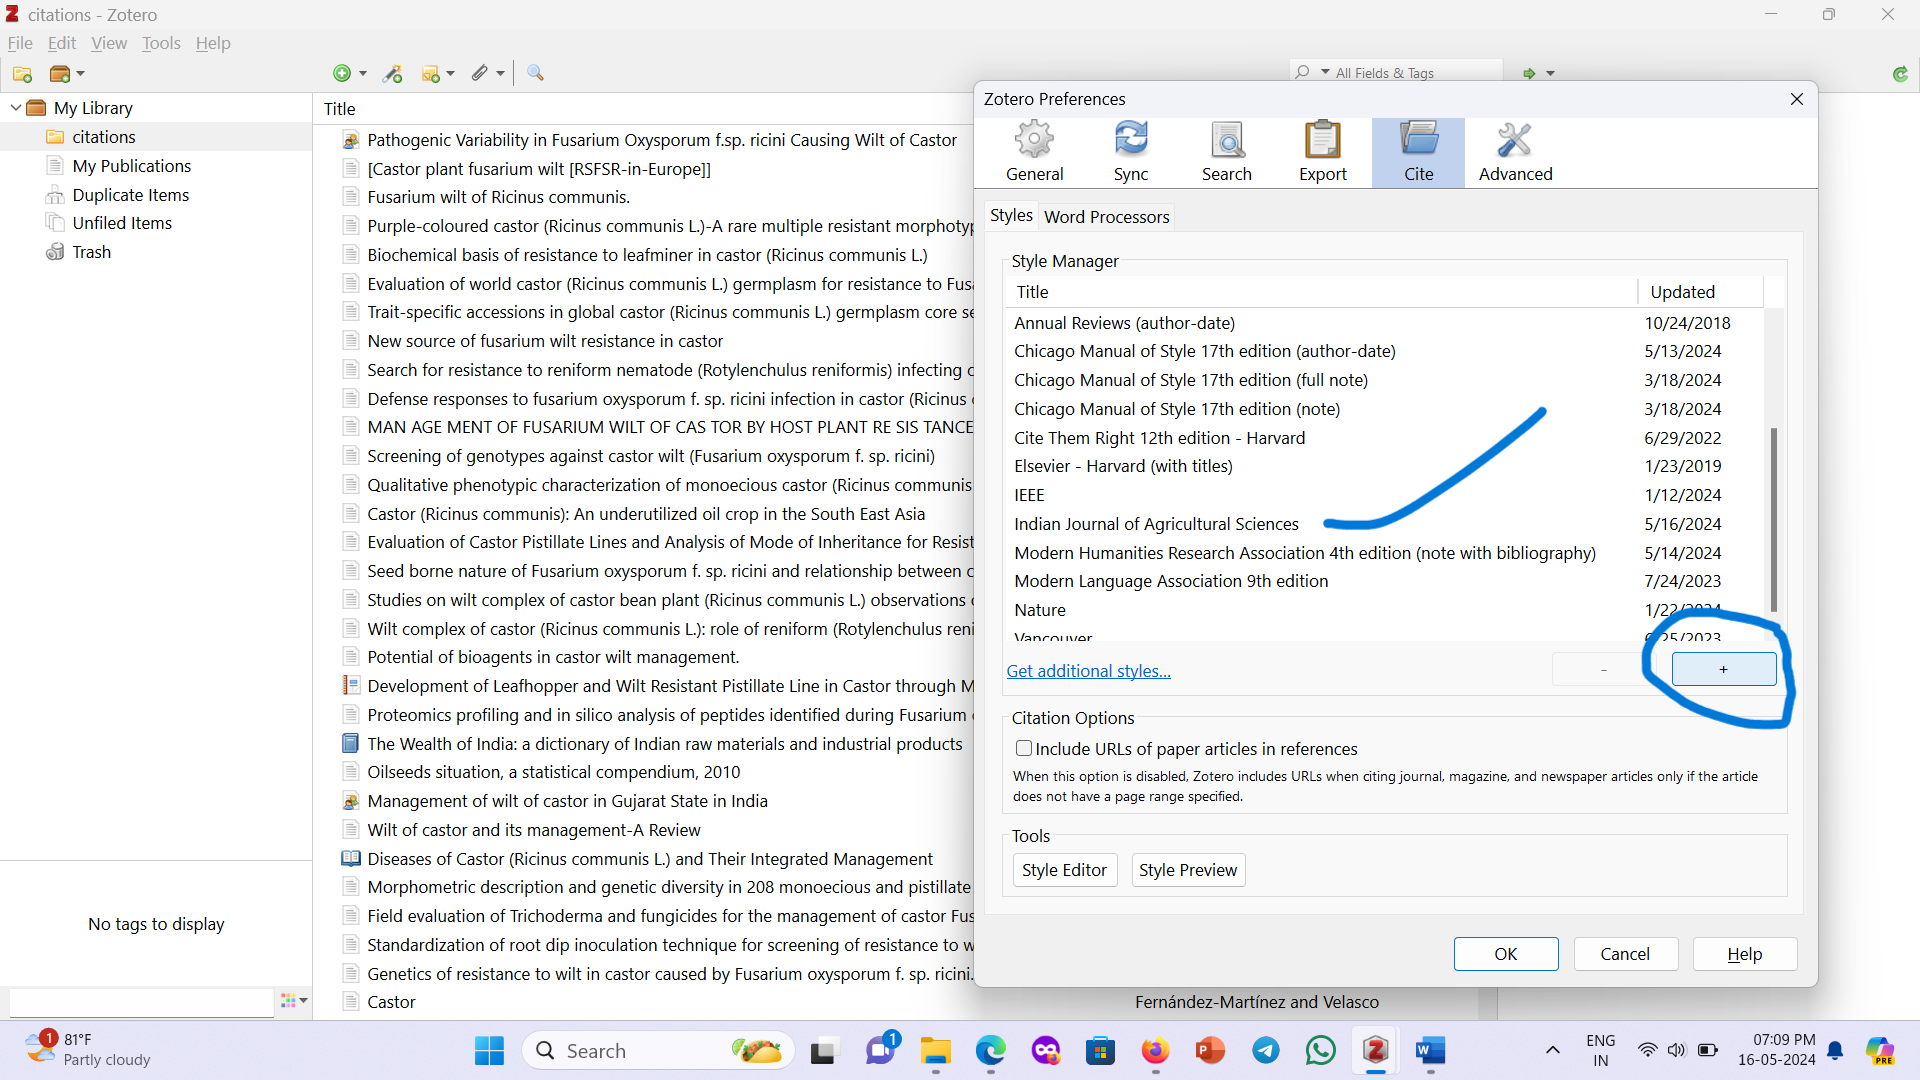Click the New Collection folder icon
This screenshot has height=1080, width=1920.
click(x=22, y=74)
